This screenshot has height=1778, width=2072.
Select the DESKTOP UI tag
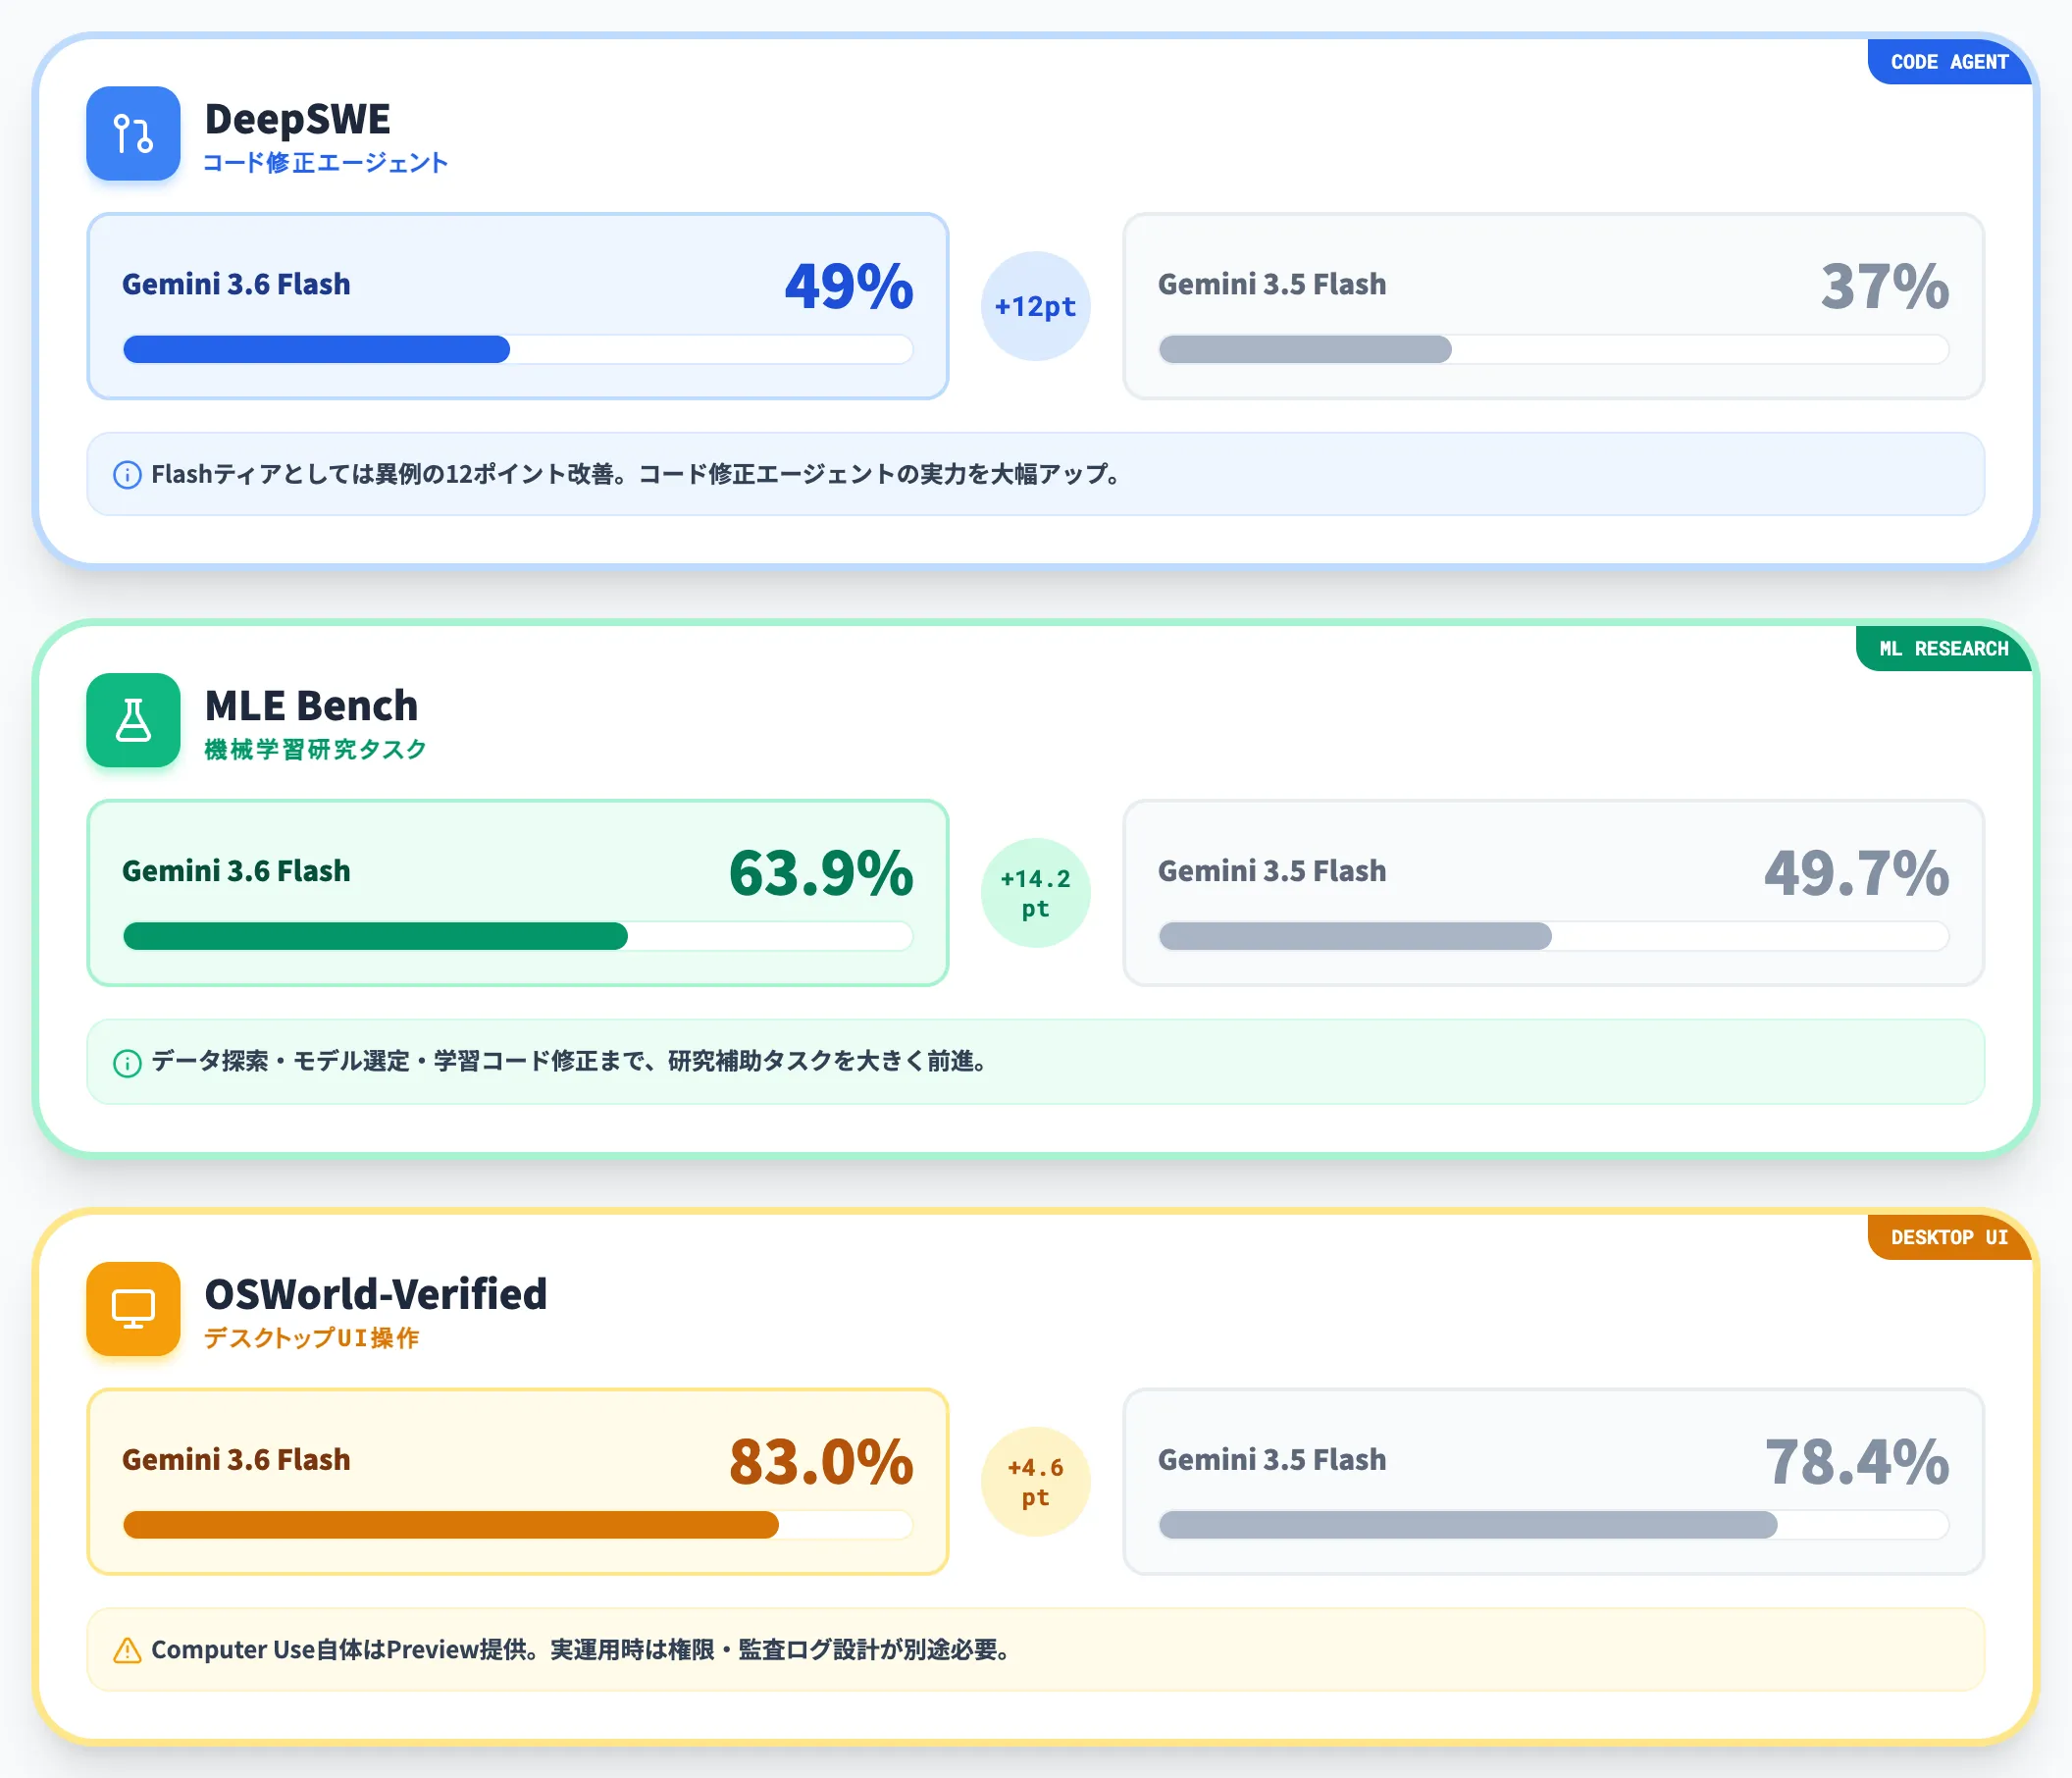pos(1949,1237)
